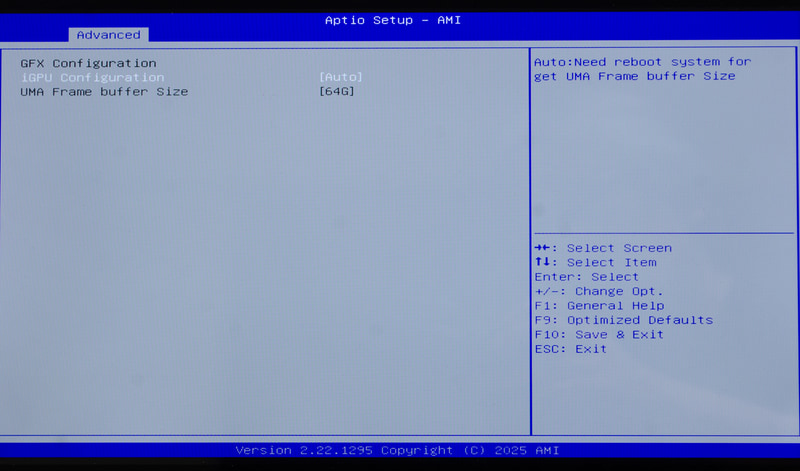The image size is (800, 471).
Task: Click the +/-: Change Opt. hint
Action: pyautogui.click(x=598, y=291)
